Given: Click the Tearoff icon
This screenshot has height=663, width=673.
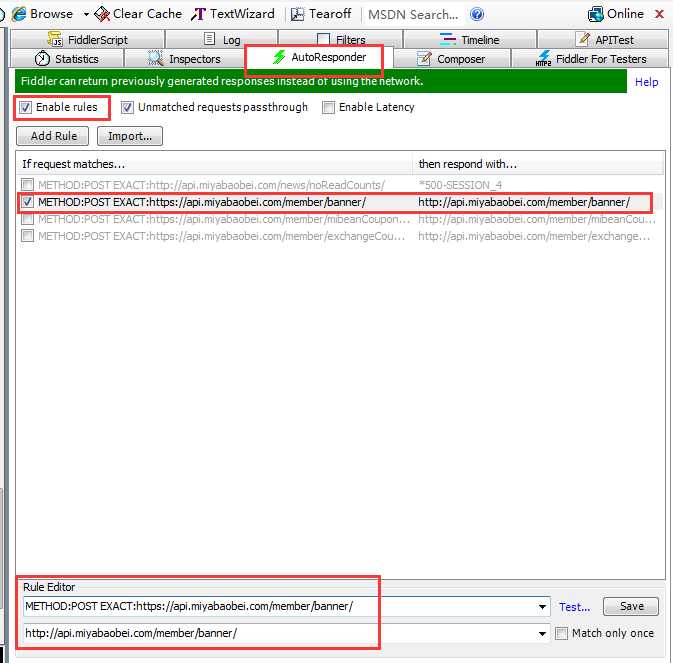Looking at the screenshot, I should (297, 14).
